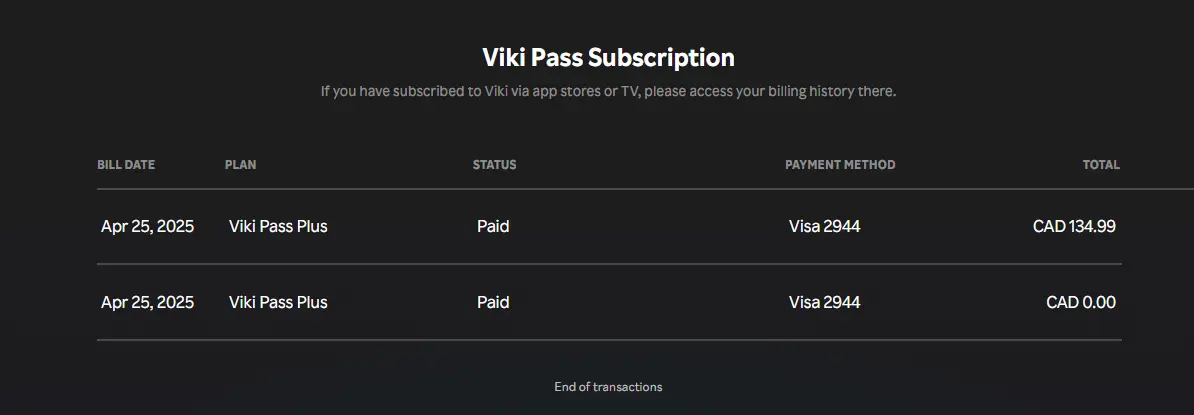Viewport: 1194px width, 415px height.
Task: Click the divider line between the two transactions
Action: click(609, 264)
